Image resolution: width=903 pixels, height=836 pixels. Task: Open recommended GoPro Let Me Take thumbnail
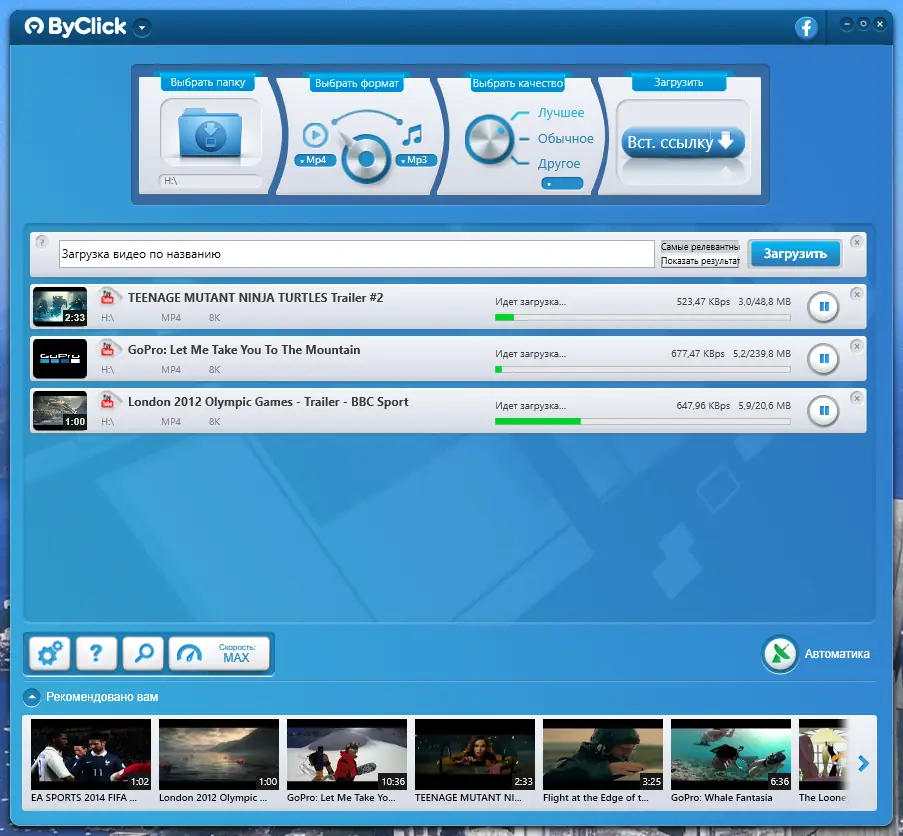pos(347,754)
